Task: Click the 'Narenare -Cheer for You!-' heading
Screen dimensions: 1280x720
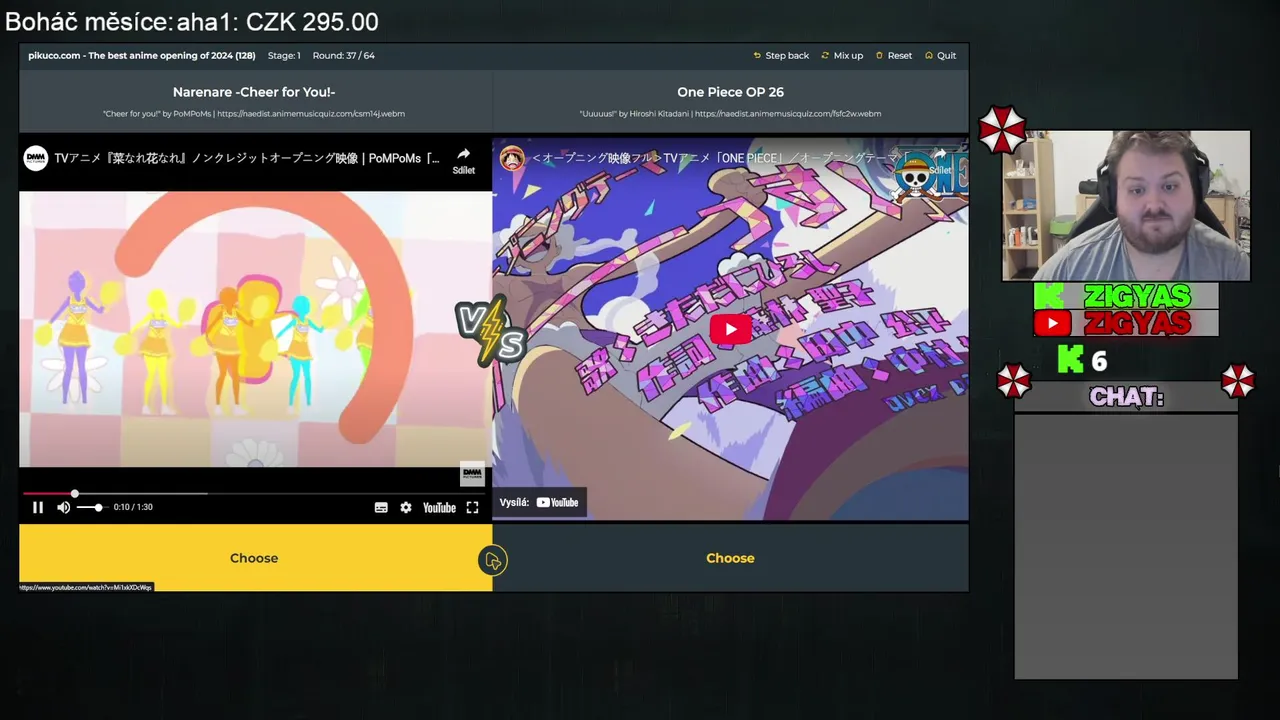Action: tap(254, 92)
